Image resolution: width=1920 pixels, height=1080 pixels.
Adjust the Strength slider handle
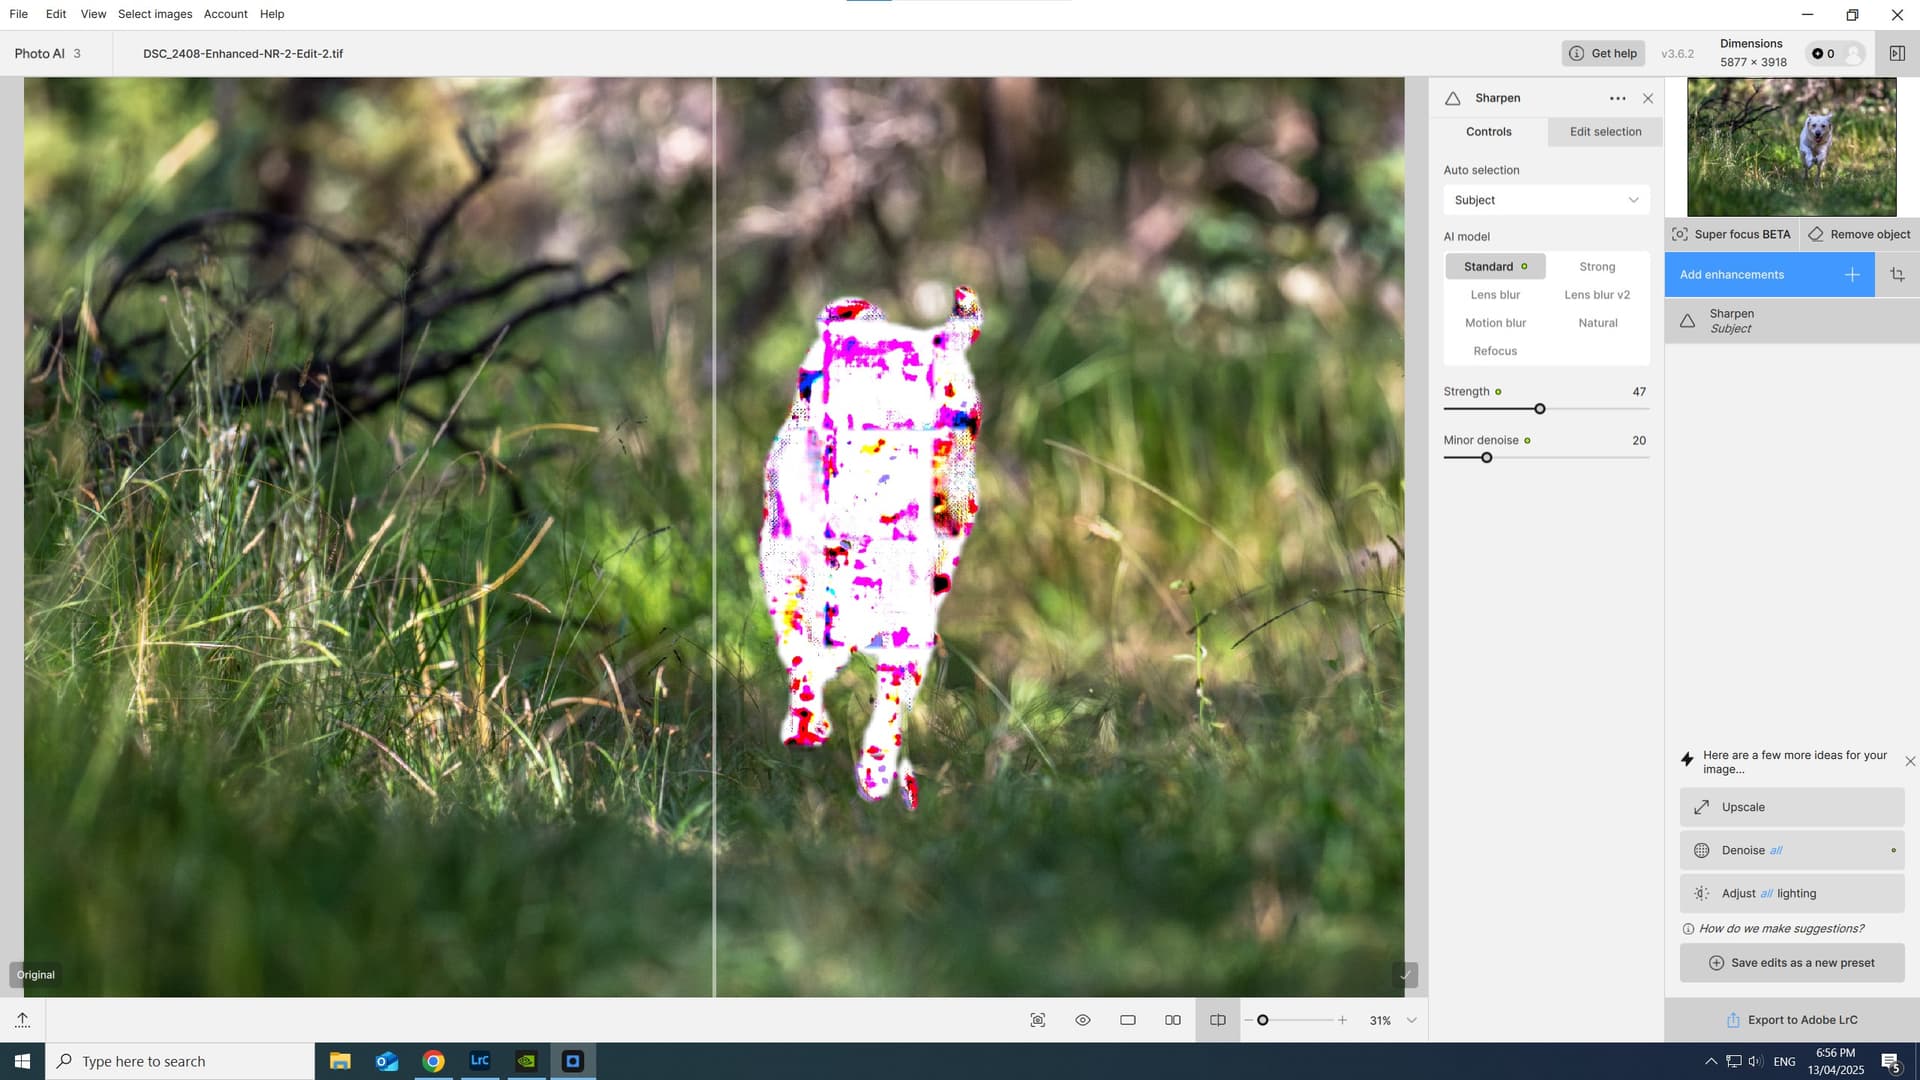click(x=1540, y=409)
